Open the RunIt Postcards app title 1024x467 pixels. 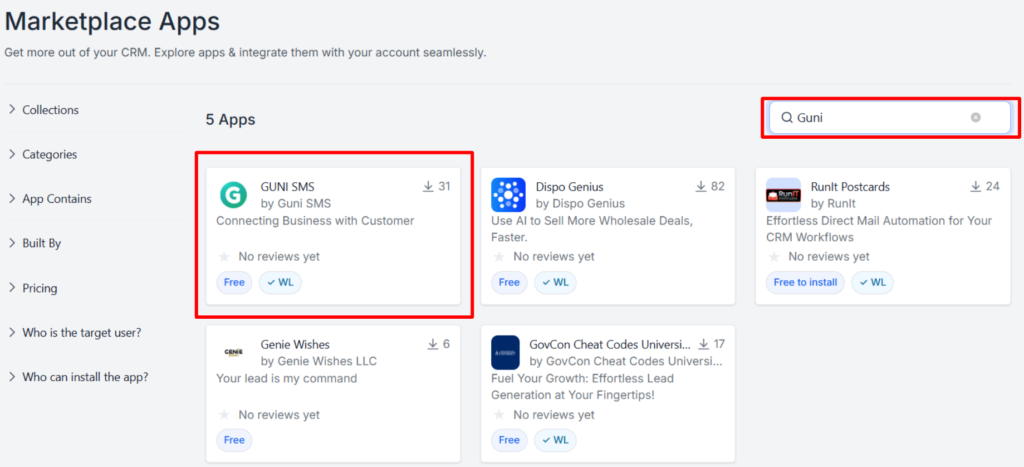click(x=850, y=187)
